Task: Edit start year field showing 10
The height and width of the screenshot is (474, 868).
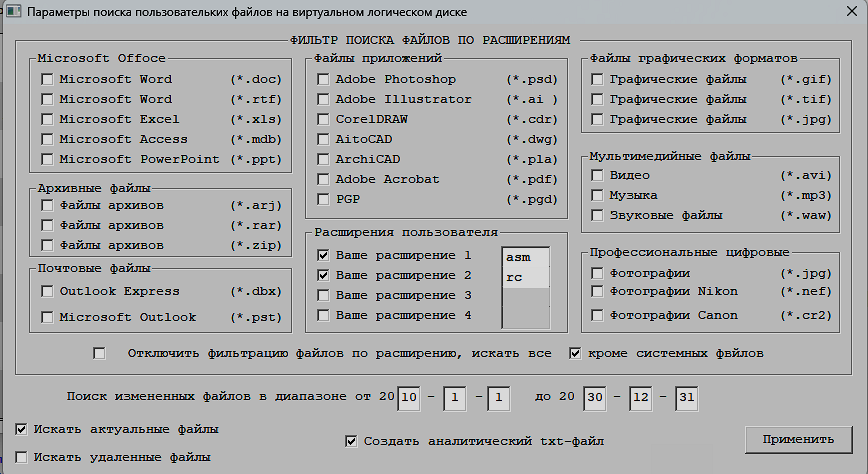Action: click(409, 398)
